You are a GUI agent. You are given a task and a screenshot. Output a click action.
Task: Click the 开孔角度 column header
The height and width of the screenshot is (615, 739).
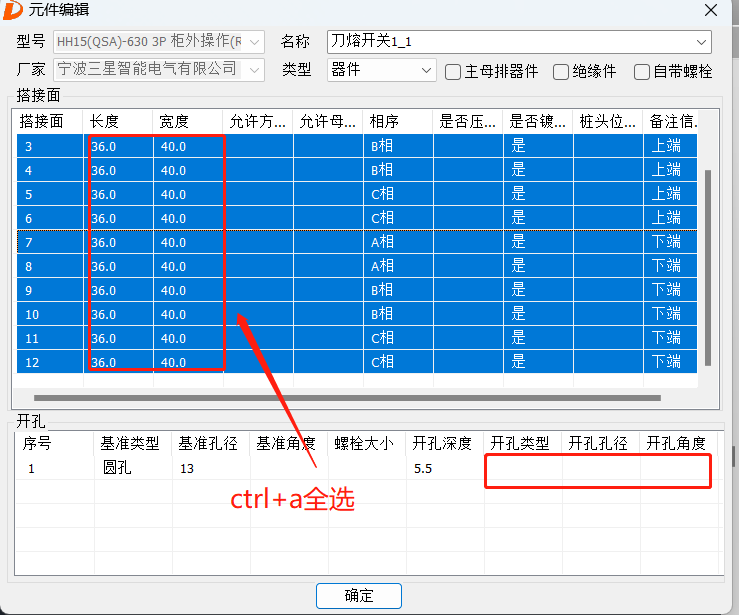click(678, 443)
